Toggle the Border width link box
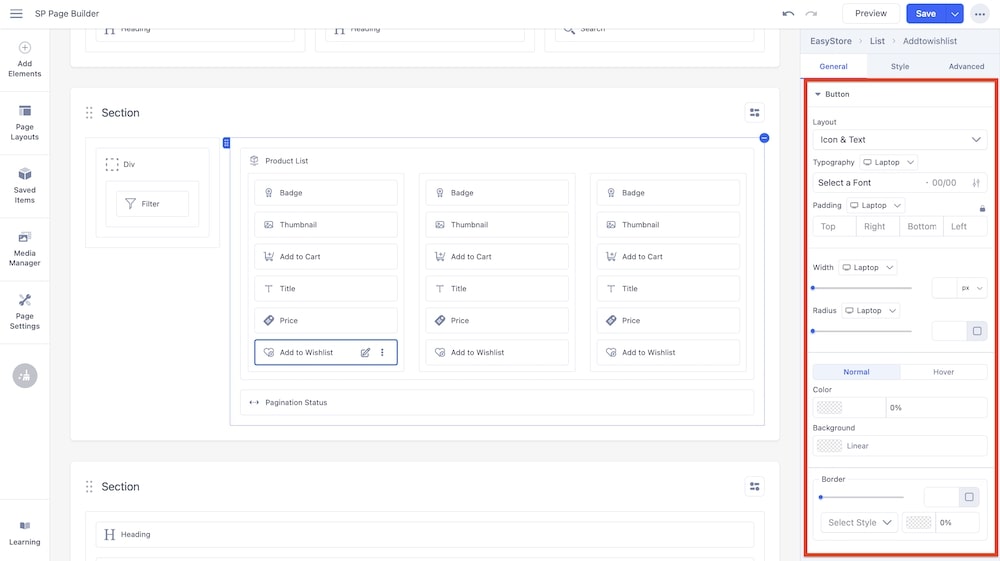This screenshot has height=561, width=1000. [968, 497]
